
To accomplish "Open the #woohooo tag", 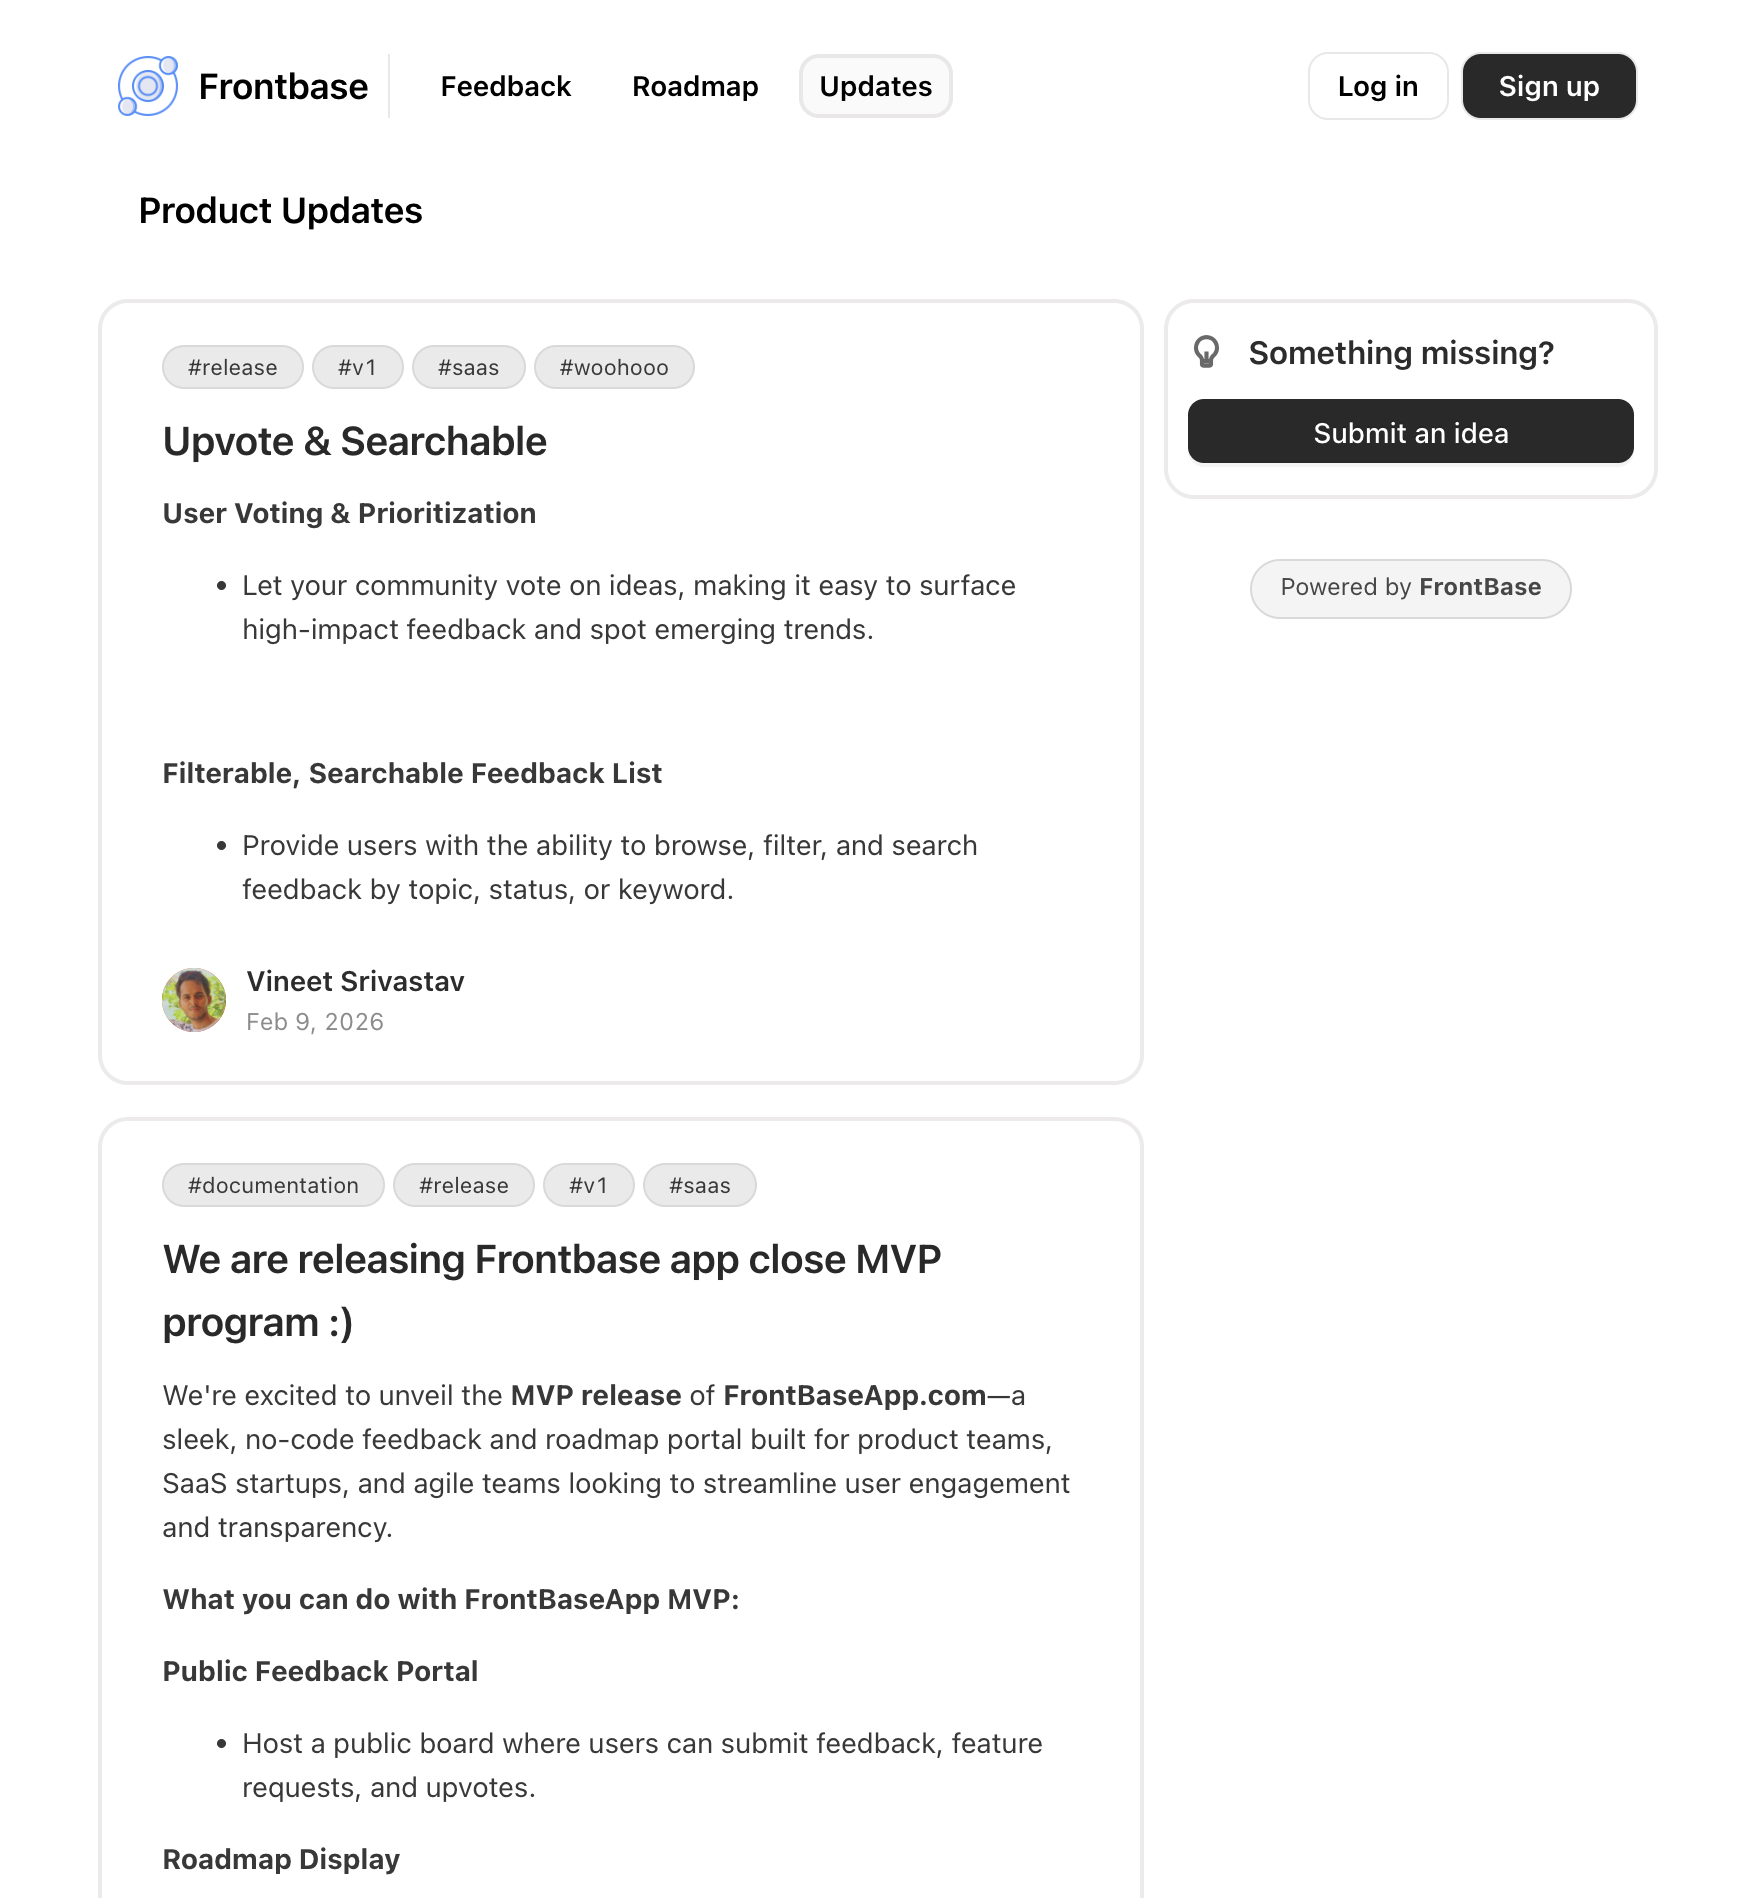I will pyautogui.click(x=613, y=367).
